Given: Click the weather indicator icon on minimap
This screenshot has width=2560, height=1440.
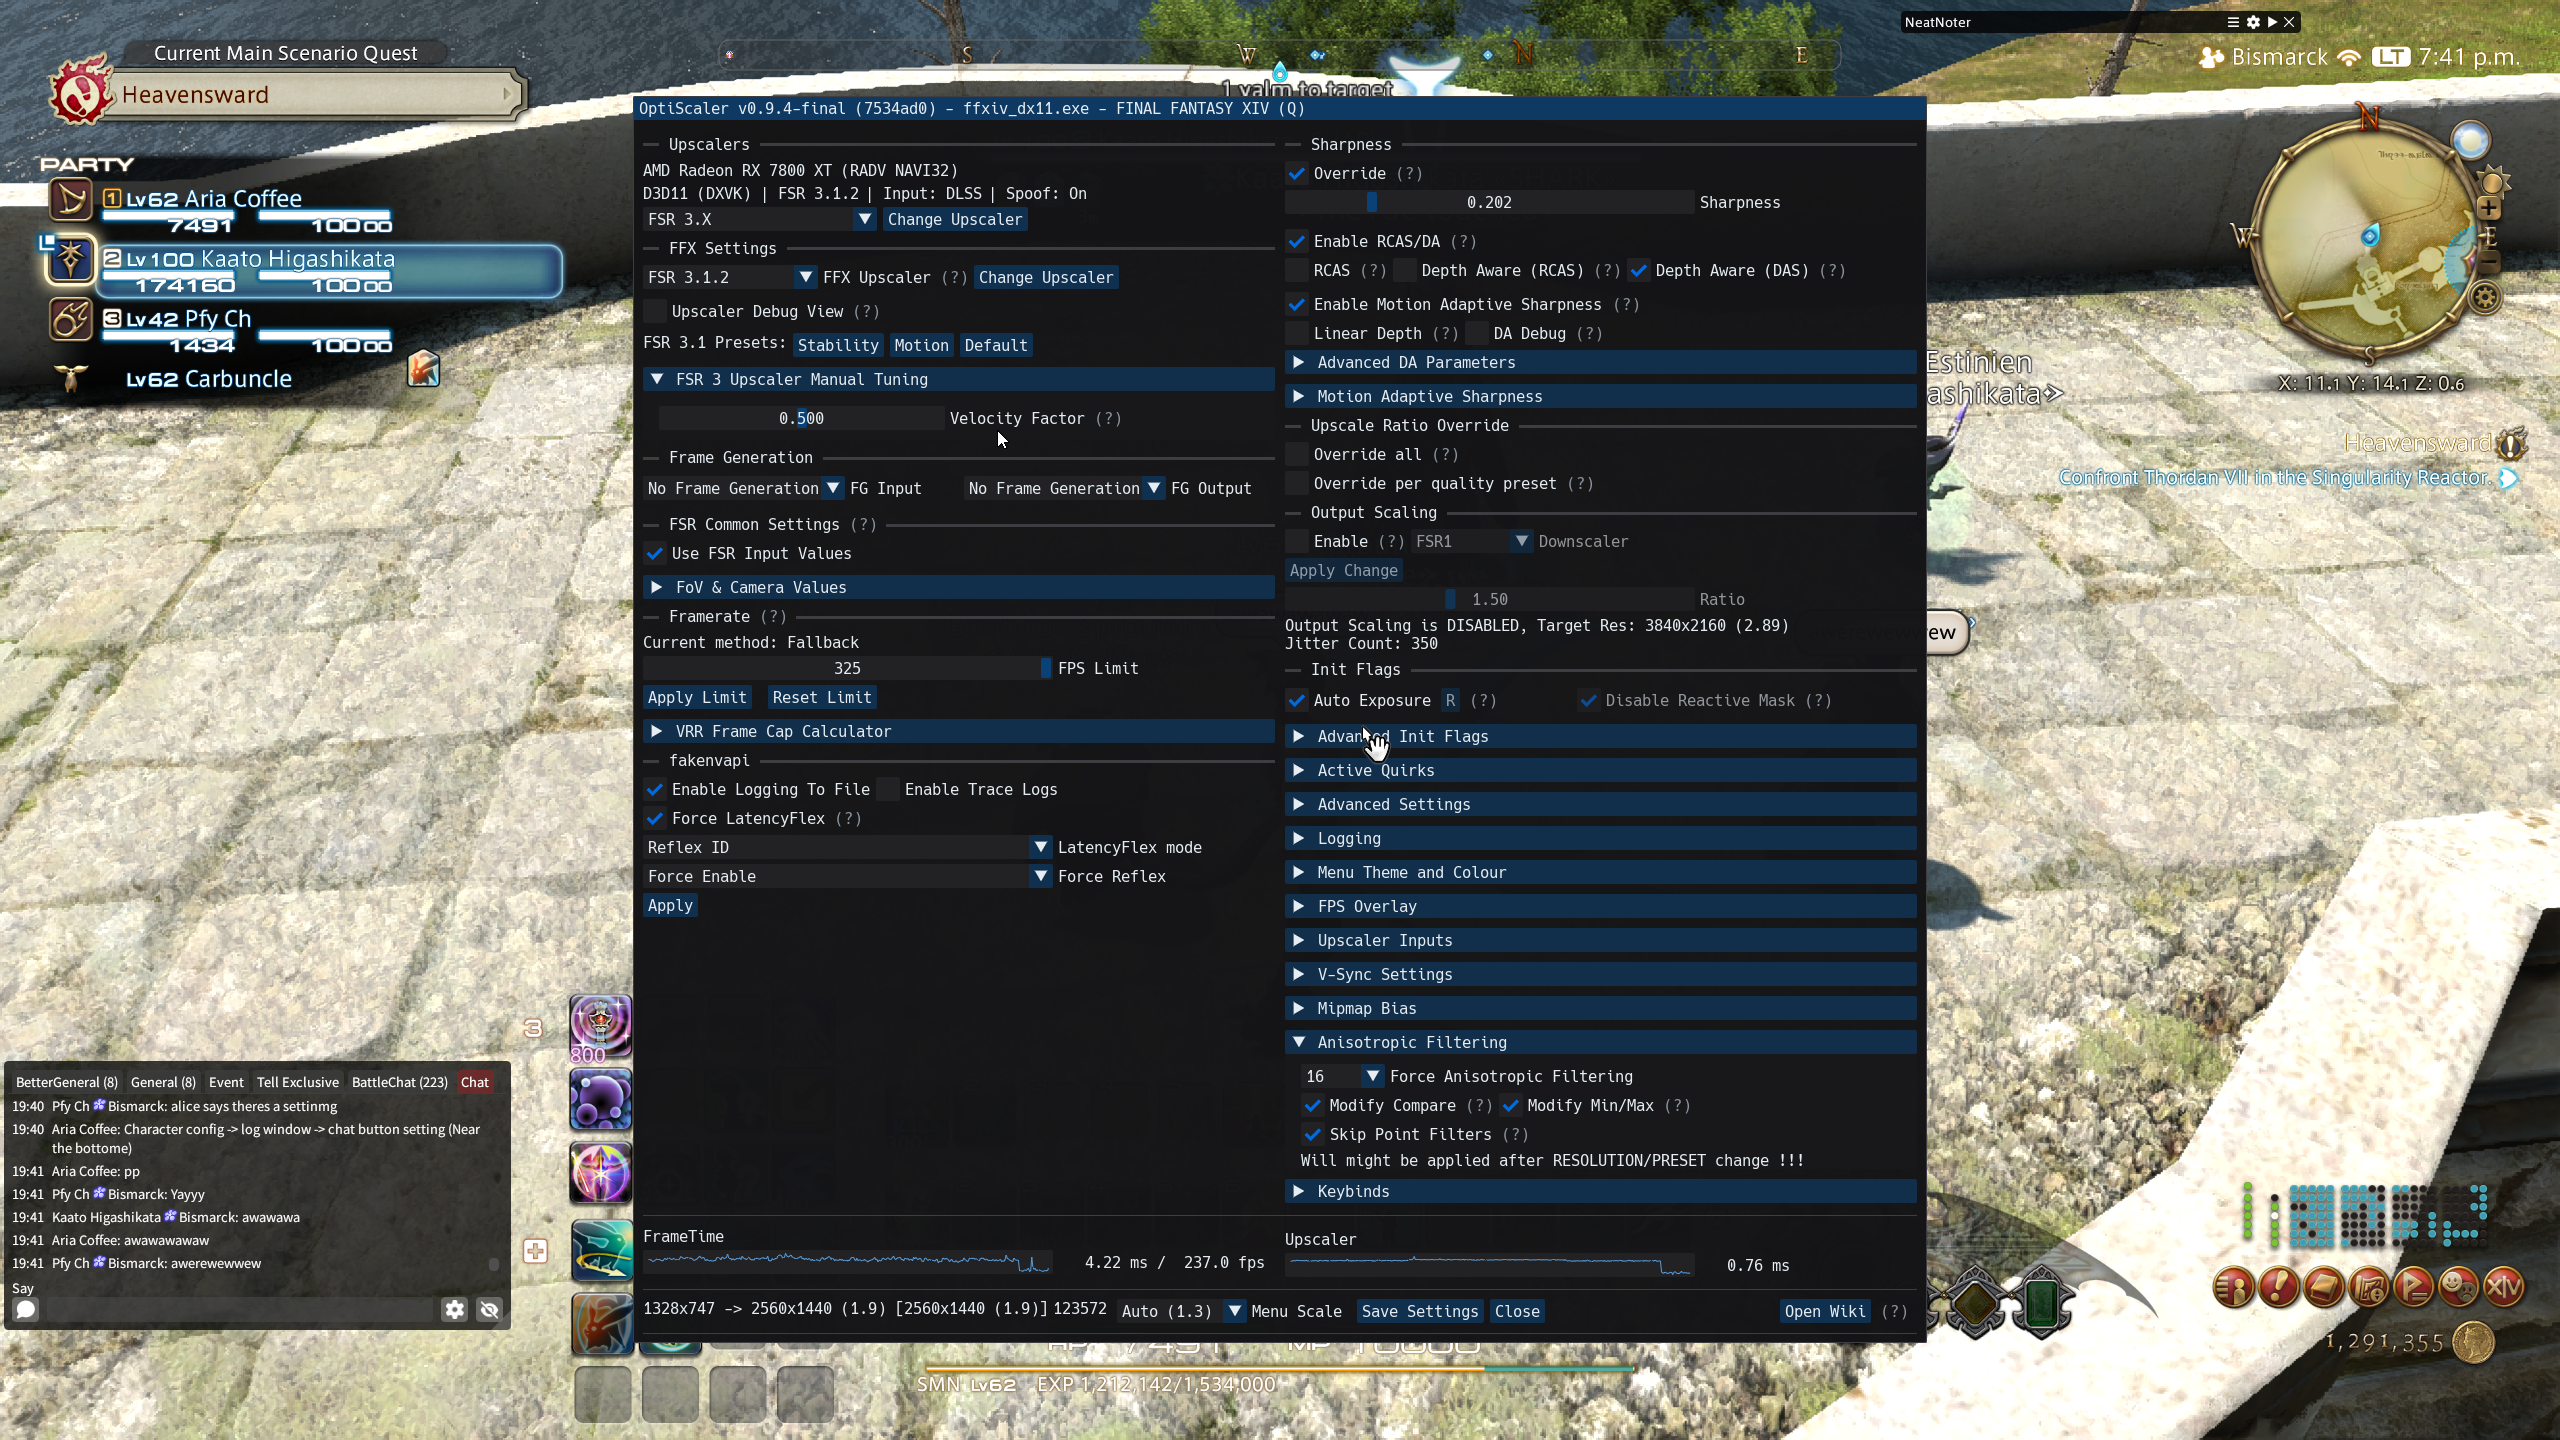Looking at the screenshot, I should click(2471, 141).
